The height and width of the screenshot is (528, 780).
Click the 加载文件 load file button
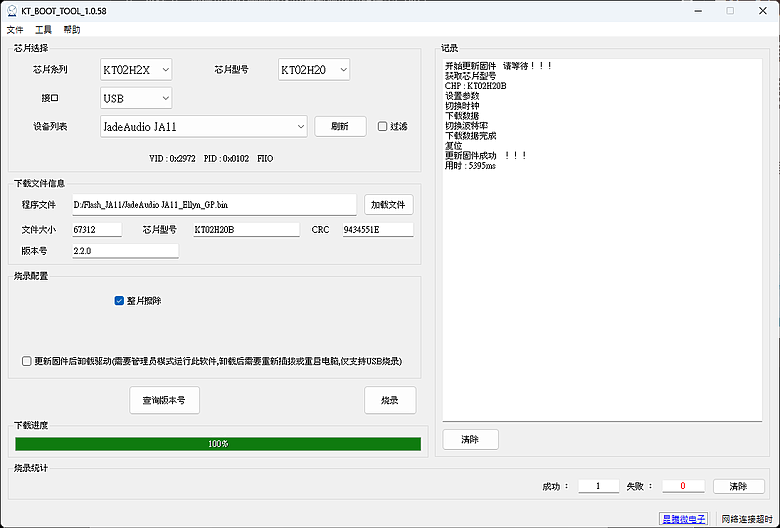pos(389,205)
